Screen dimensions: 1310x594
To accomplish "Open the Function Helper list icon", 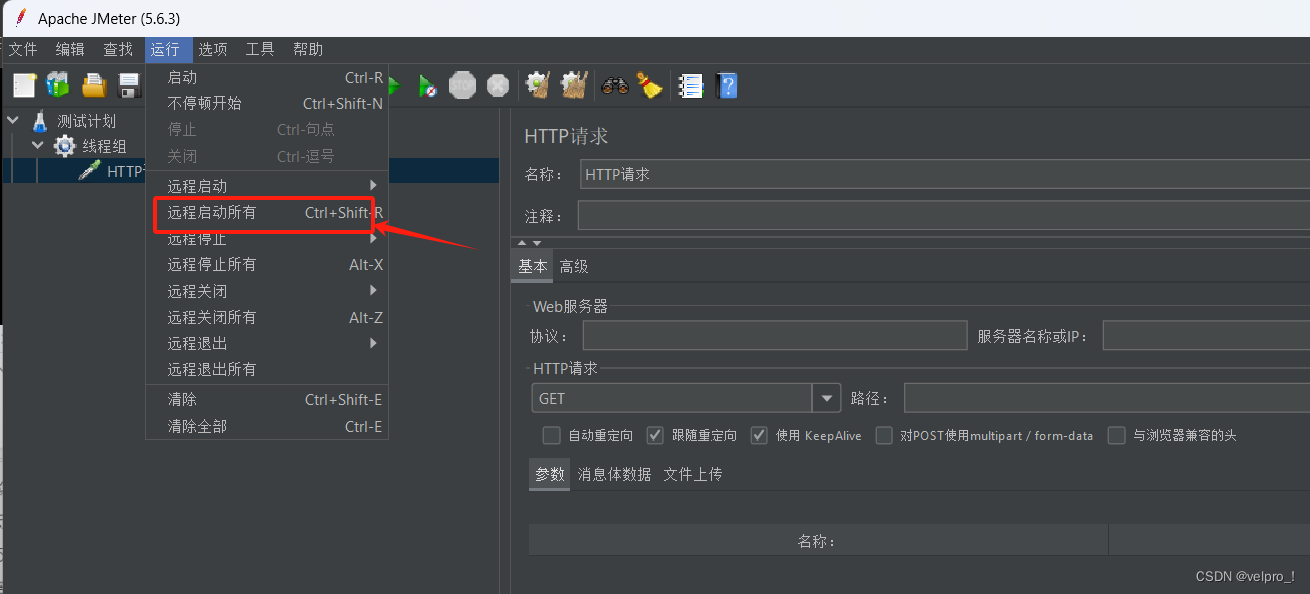I will pyautogui.click(x=690, y=86).
